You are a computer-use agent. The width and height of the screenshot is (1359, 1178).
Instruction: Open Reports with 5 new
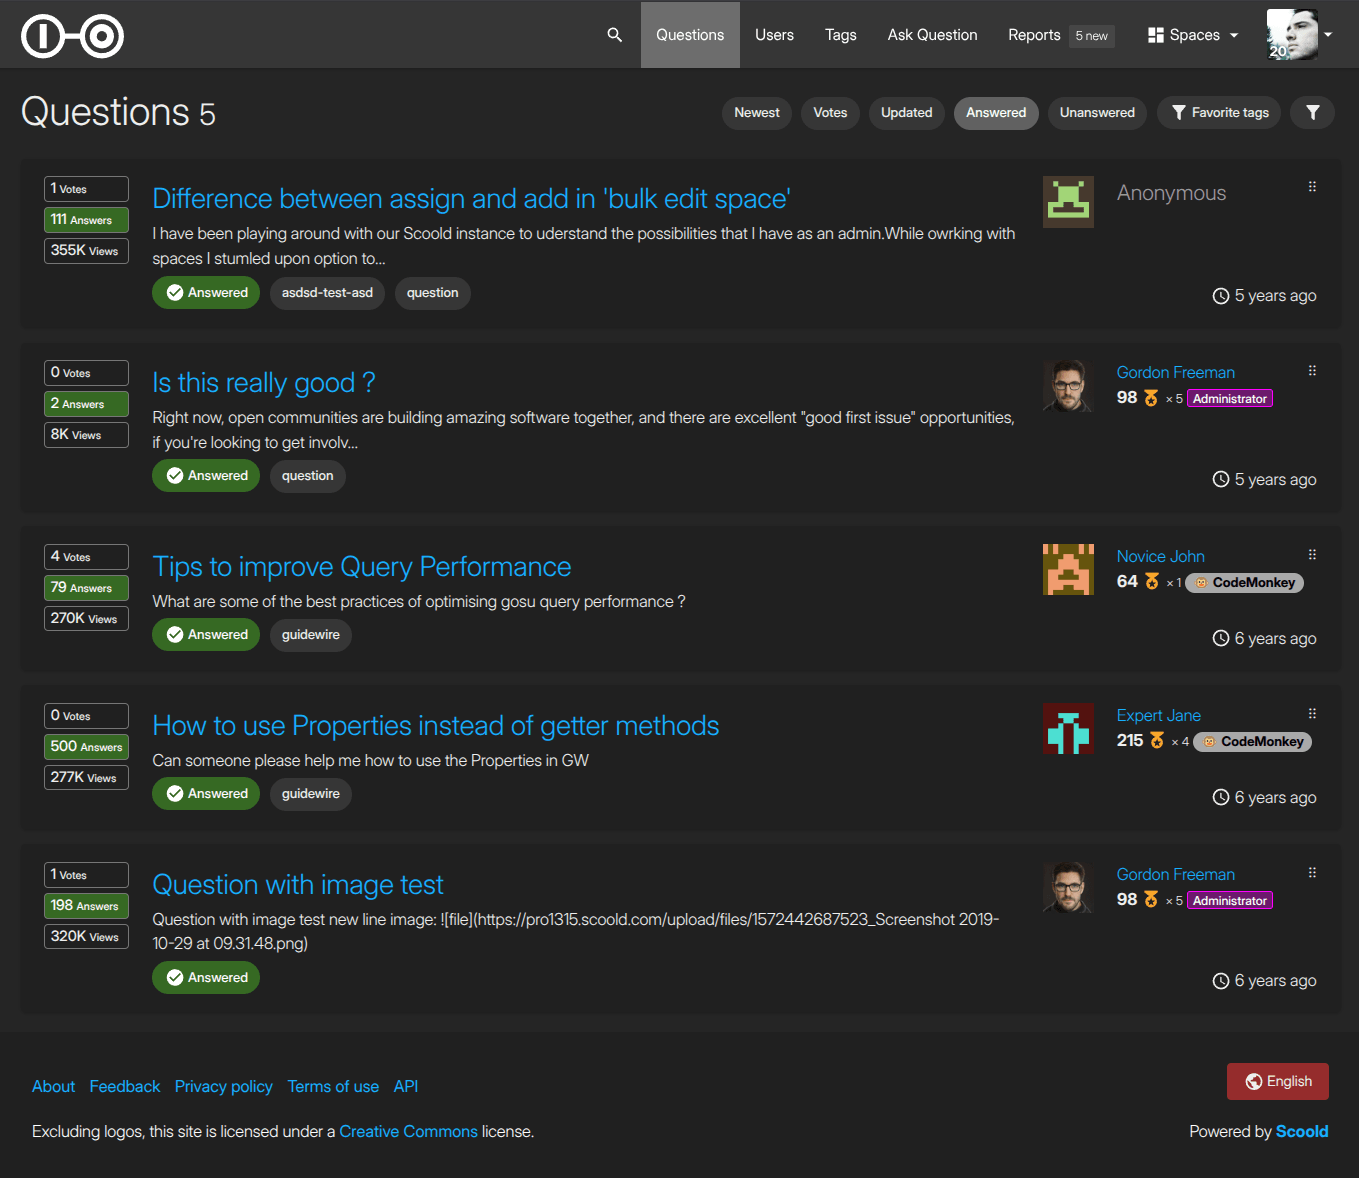coord(1061,35)
